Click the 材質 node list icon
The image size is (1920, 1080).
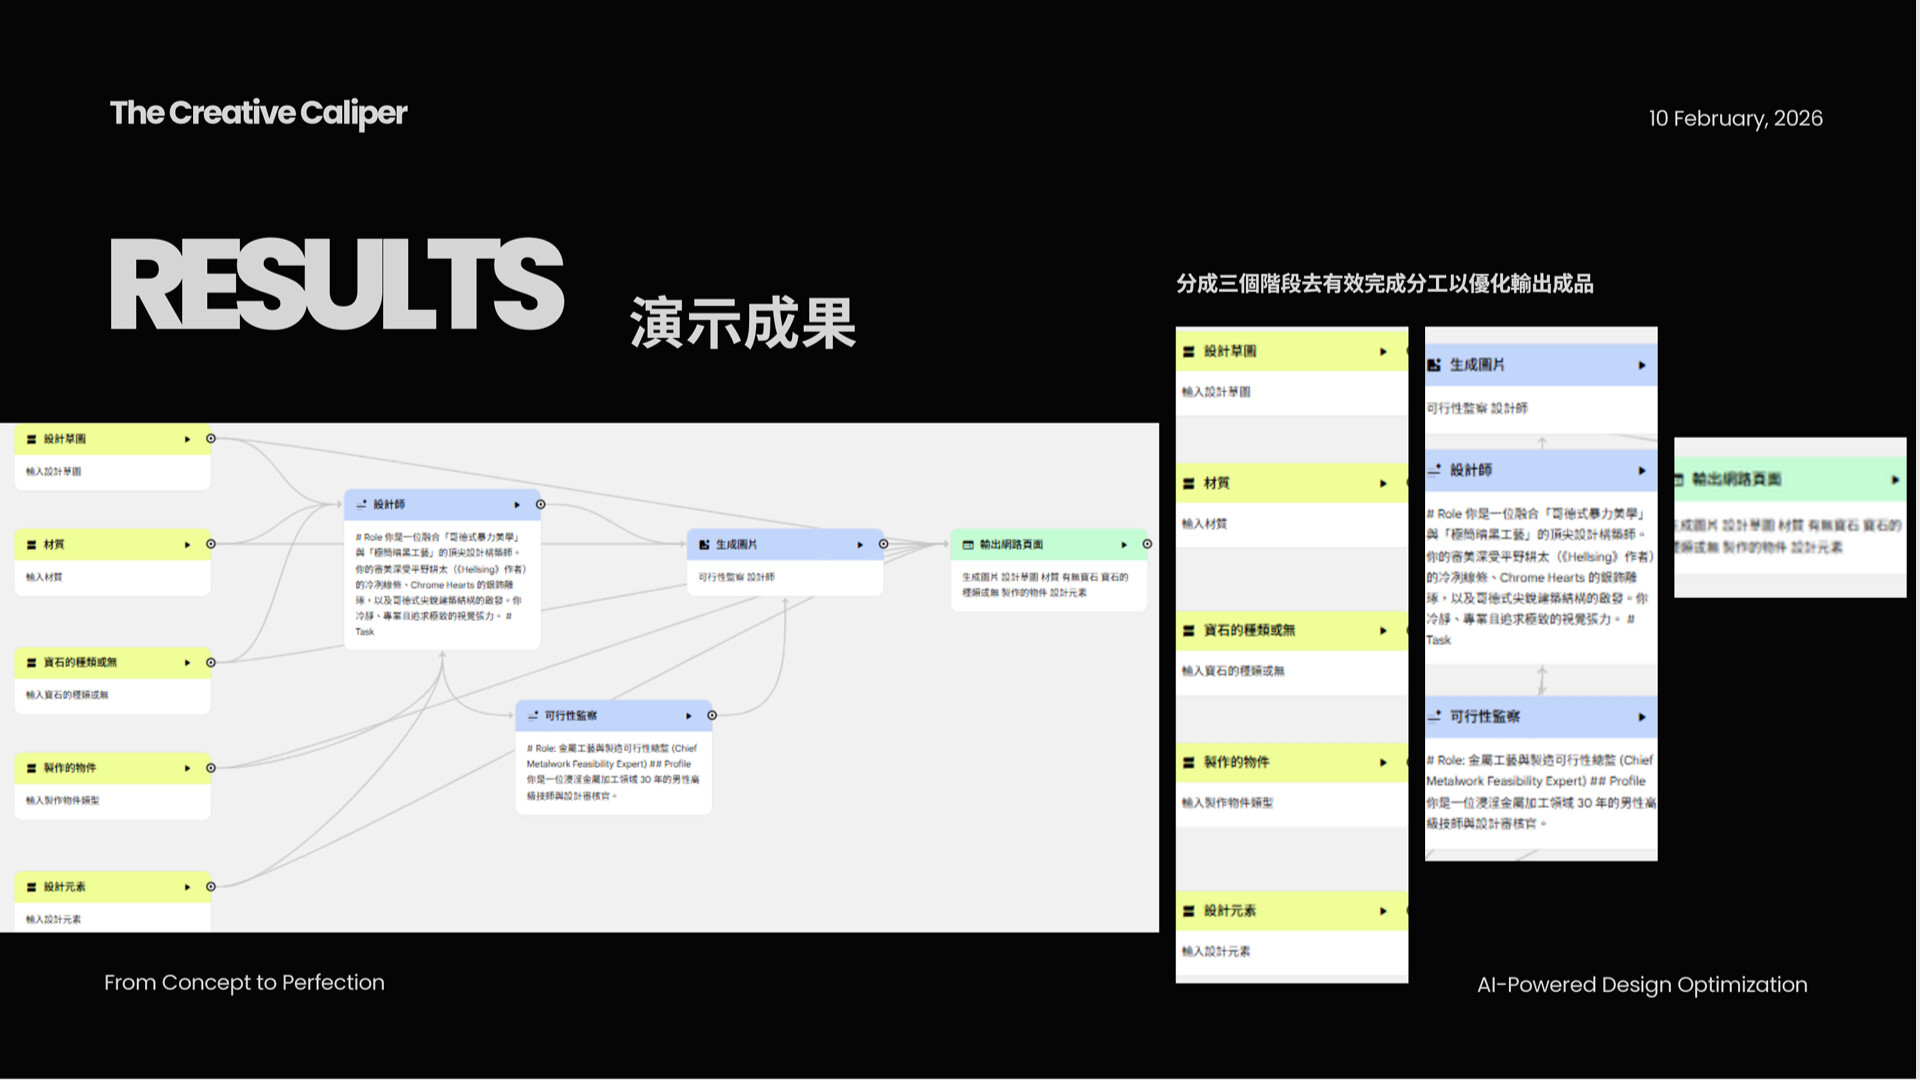[x=31, y=545]
